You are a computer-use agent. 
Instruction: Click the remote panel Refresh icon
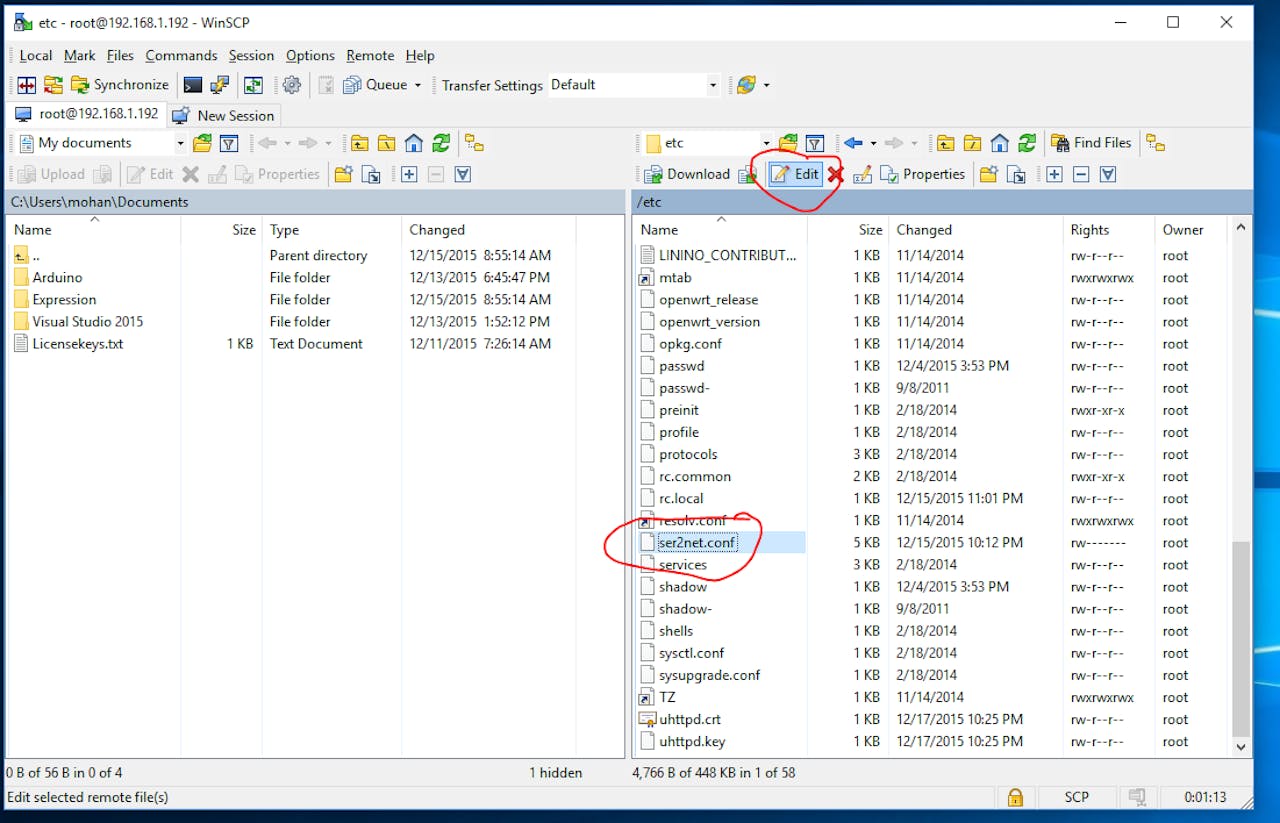(x=1027, y=143)
